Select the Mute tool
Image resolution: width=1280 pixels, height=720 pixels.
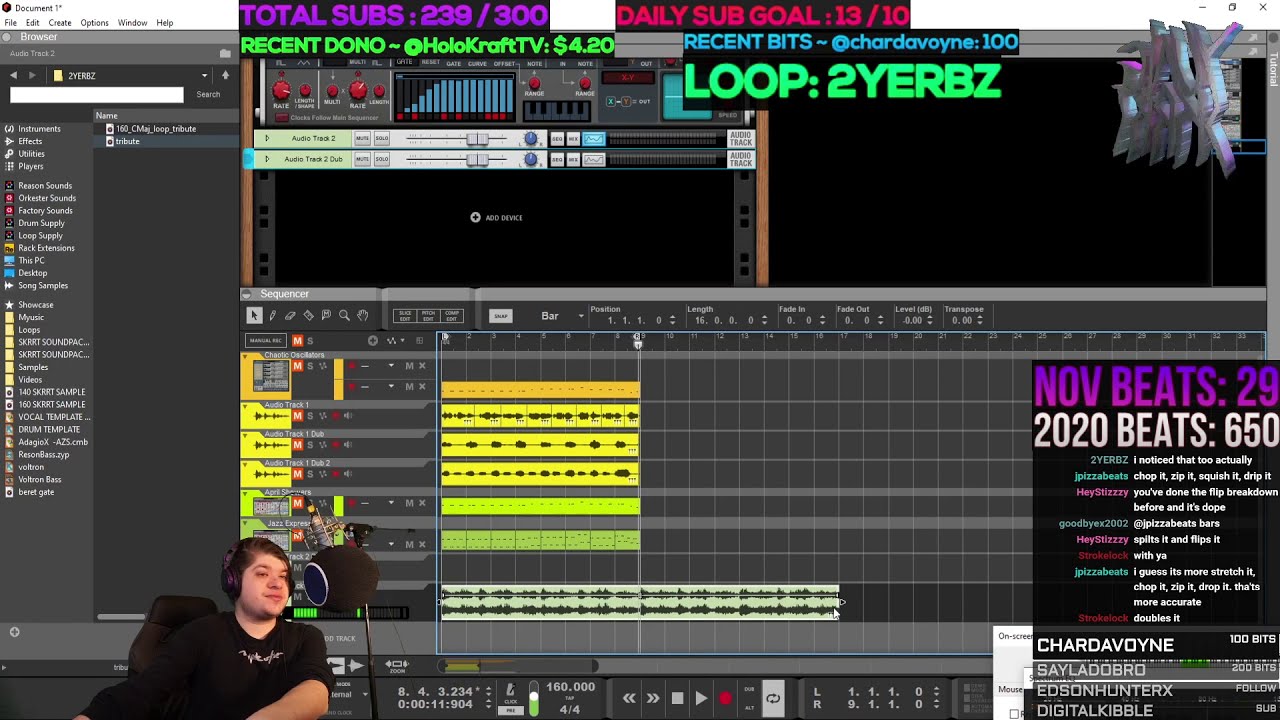click(x=326, y=315)
